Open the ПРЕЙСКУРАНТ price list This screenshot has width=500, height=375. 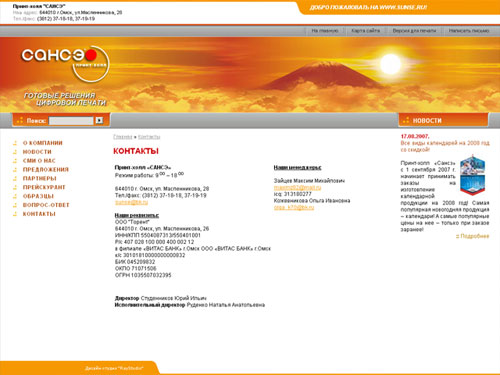tap(44, 187)
